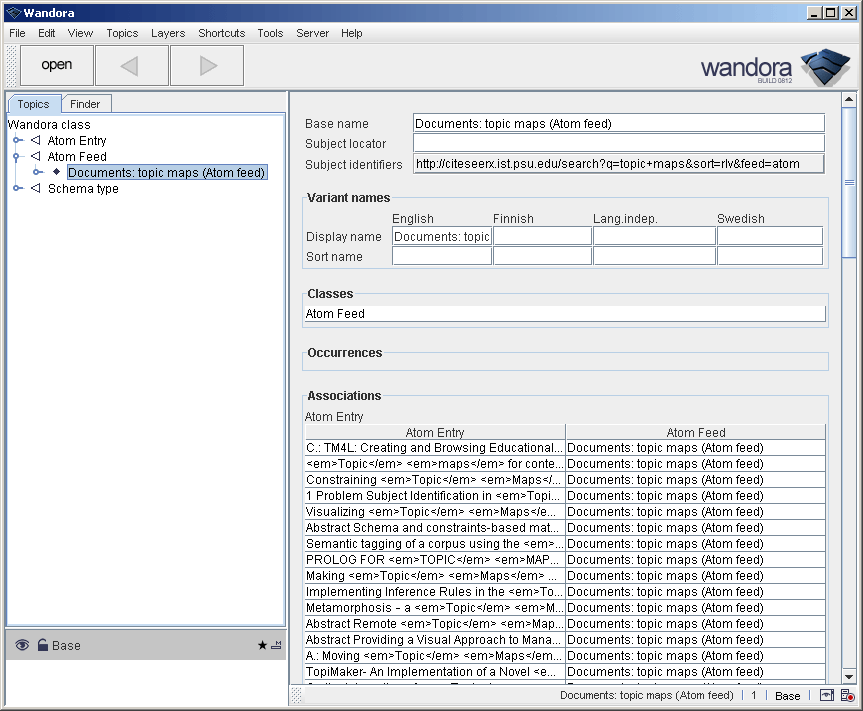
Task: Click the forward navigation arrow button
Action: [207, 66]
